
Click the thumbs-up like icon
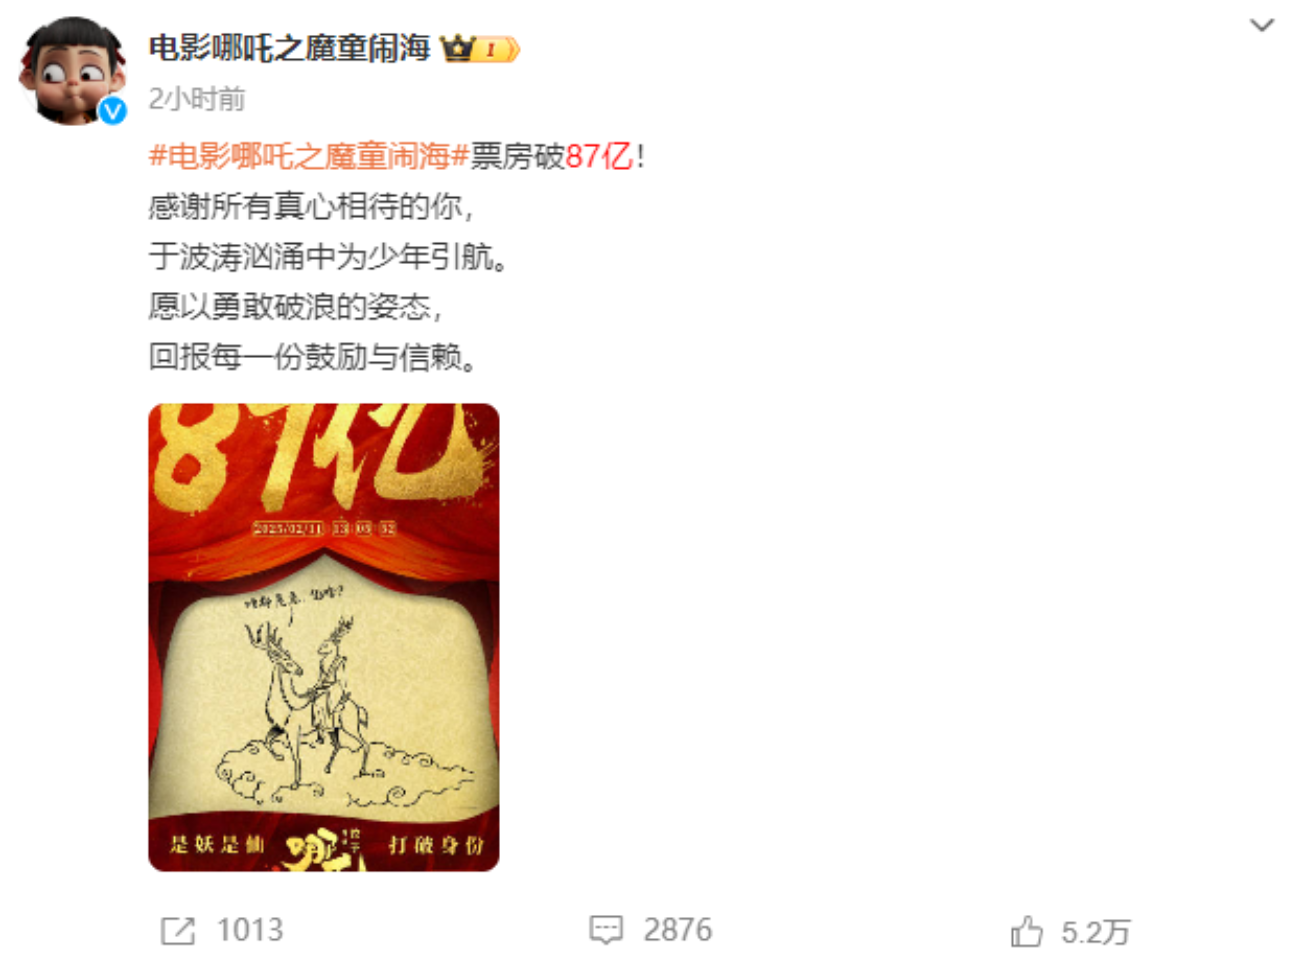pos(1026,931)
